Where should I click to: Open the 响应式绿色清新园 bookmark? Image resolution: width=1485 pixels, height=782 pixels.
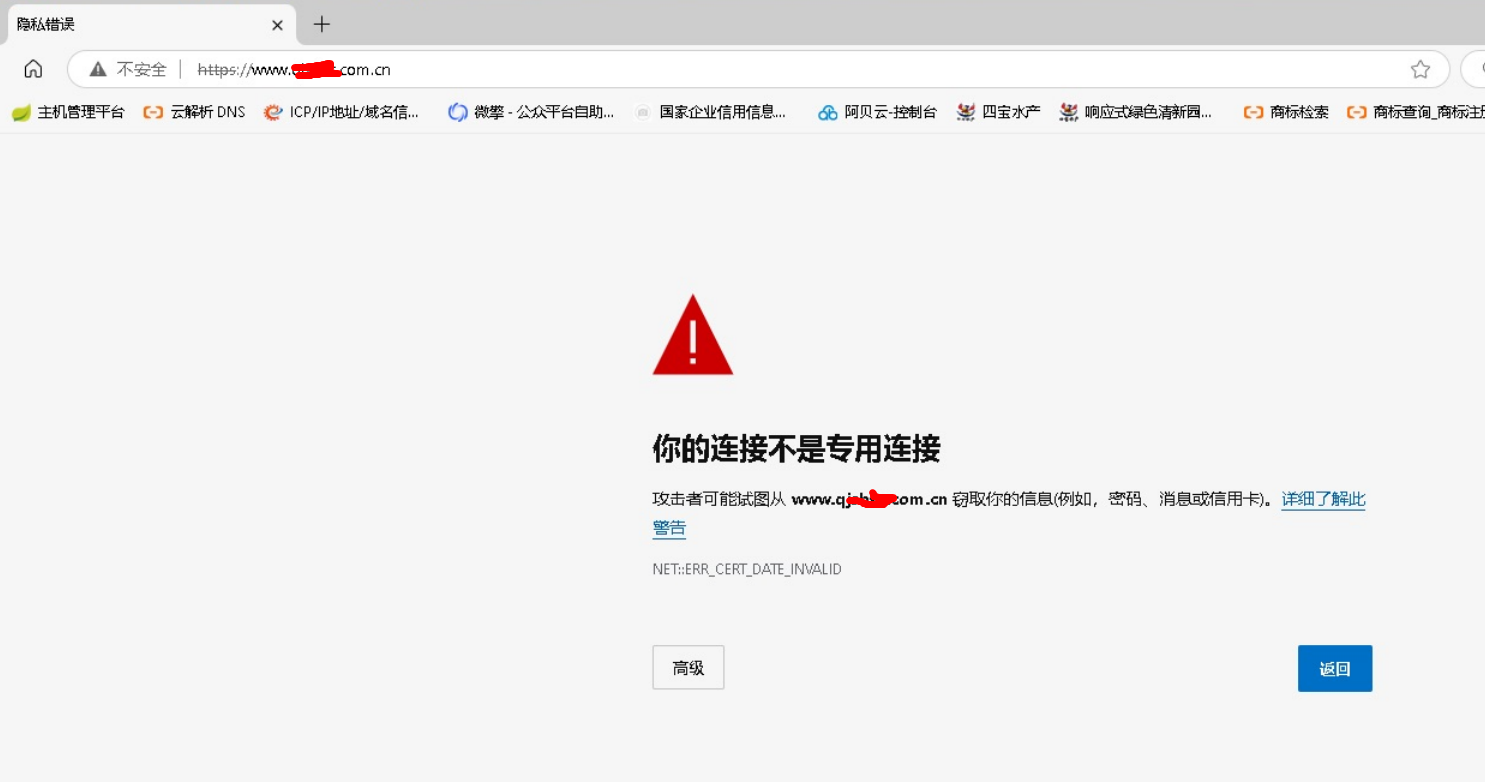1137,112
